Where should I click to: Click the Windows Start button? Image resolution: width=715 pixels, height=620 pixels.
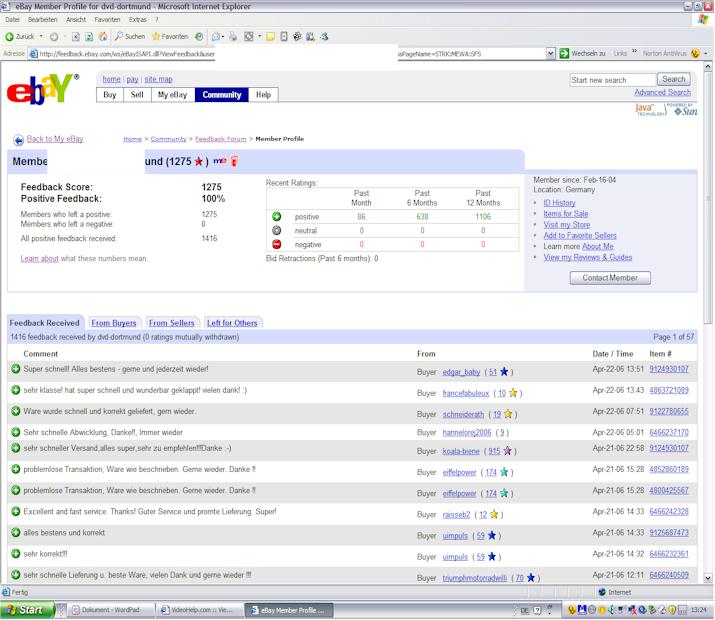[26, 610]
